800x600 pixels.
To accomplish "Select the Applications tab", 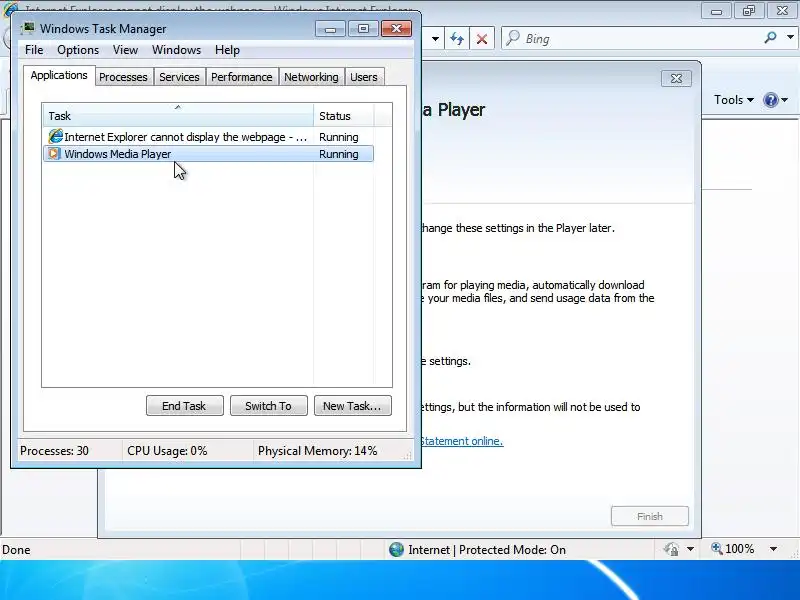I will 59,76.
